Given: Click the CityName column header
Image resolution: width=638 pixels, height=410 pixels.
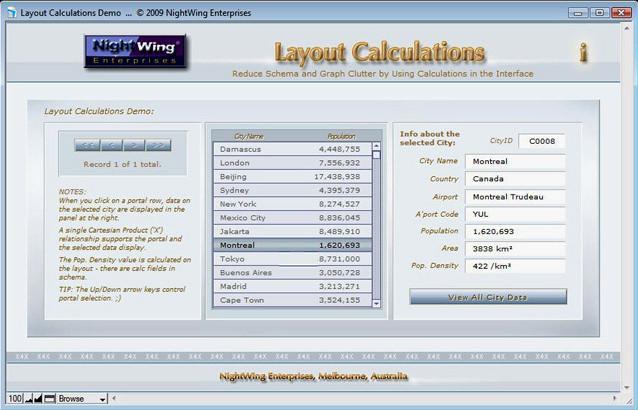Looking at the screenshot, I should pos(249,136).
